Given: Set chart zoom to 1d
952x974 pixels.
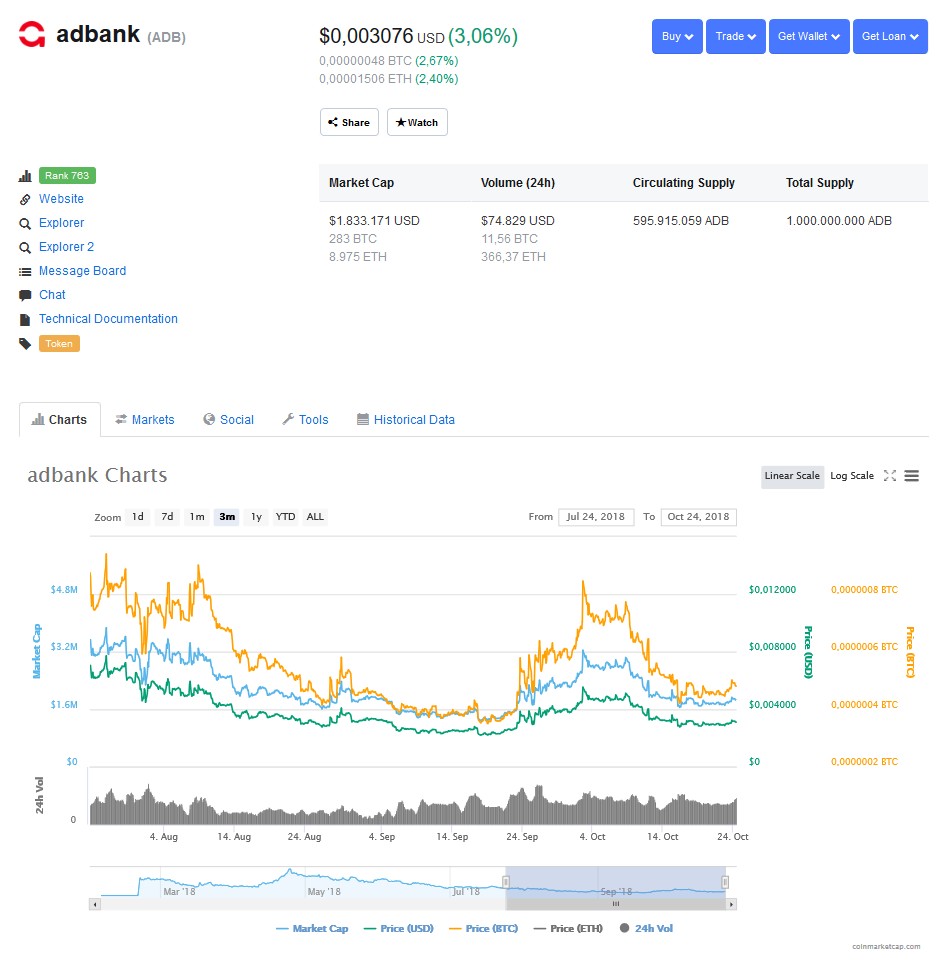Looking at the screenshot, I should [138, 517].
